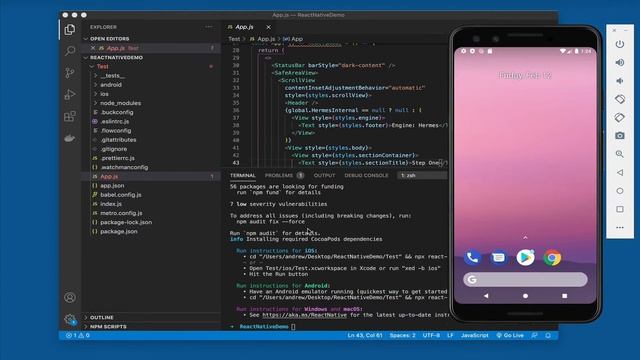Click emulator sidebar home circle
The width and height of the screenshot is (640, 360).
tap(620, 191)
